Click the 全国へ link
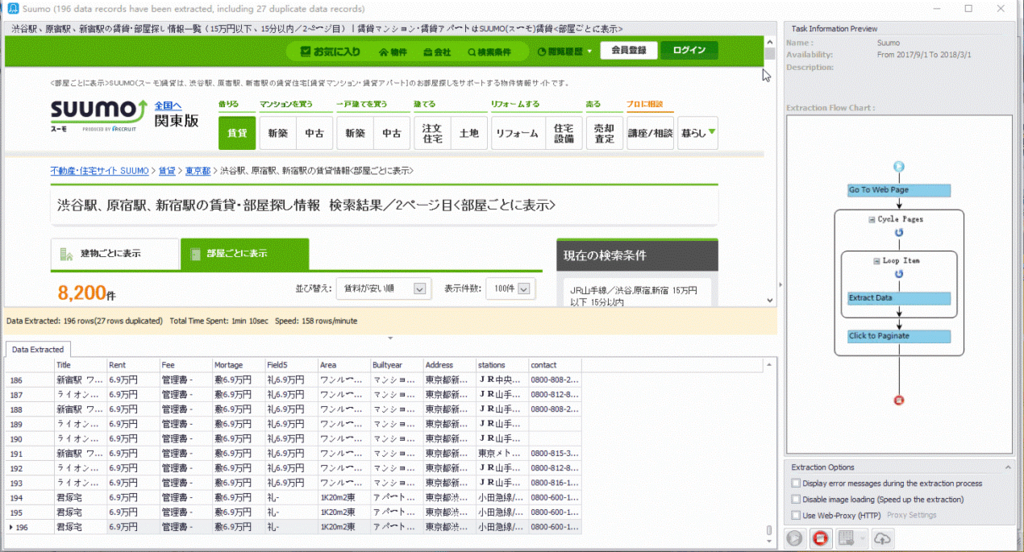 168,105
